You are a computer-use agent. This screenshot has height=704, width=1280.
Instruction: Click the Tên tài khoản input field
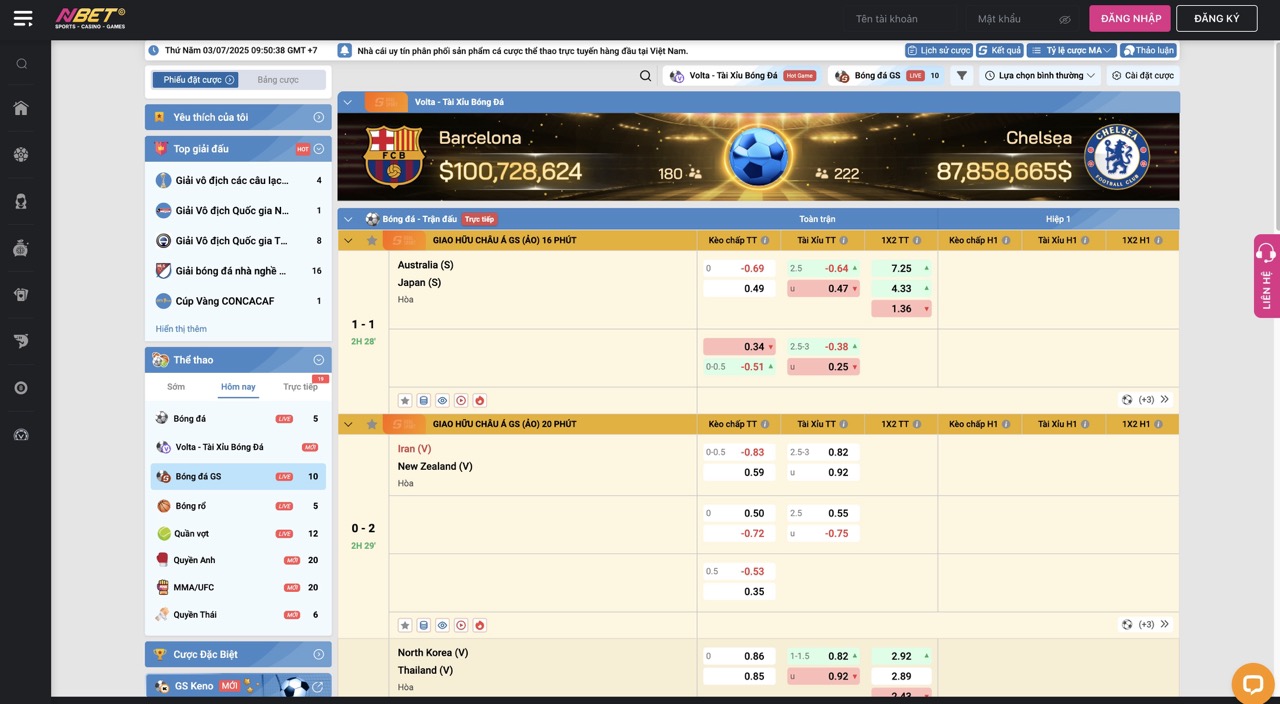[x=898, y=19]
